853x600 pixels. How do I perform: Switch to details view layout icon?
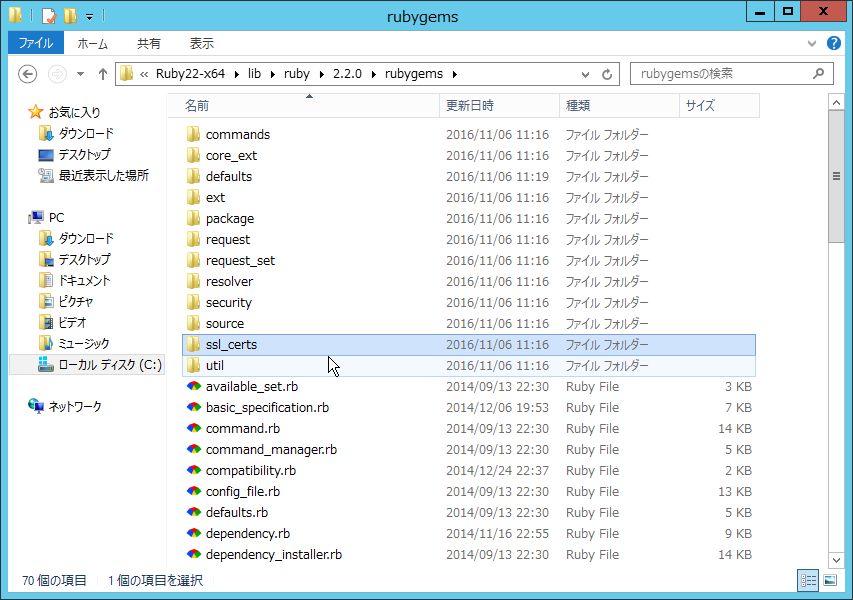[808, 580]
